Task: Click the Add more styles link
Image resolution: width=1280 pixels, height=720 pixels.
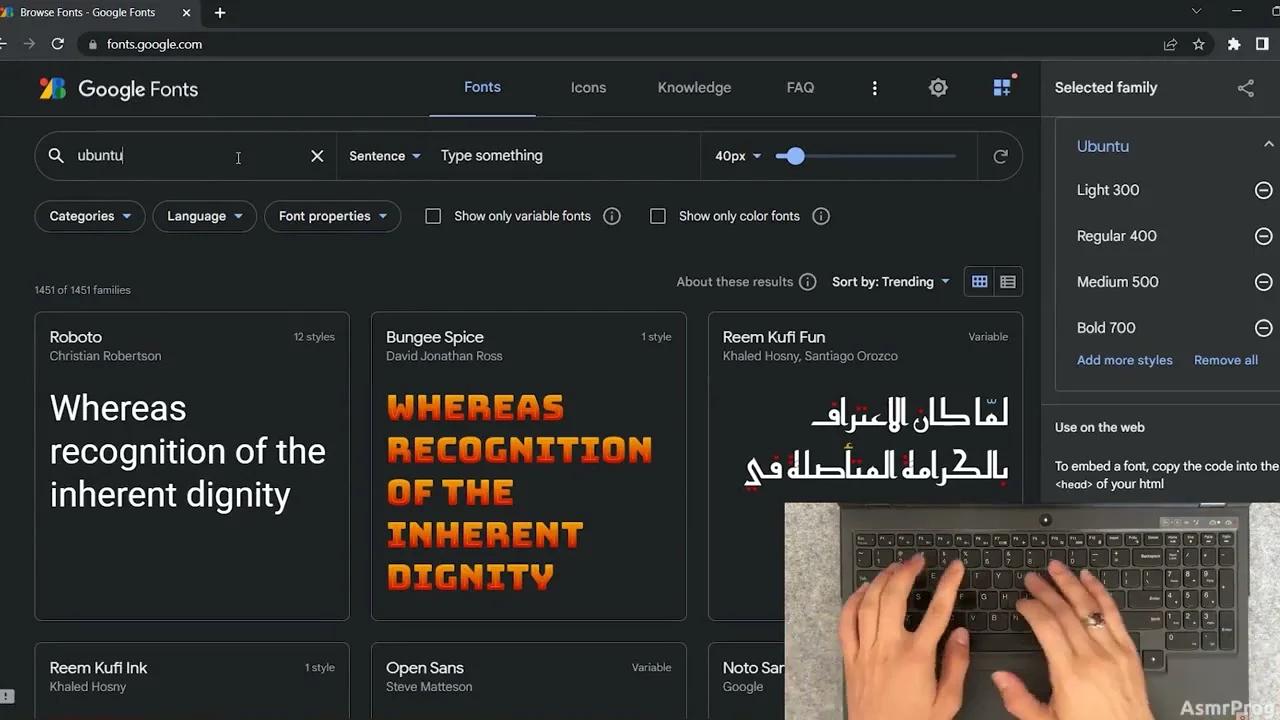Action: (x=1124, y=360)
